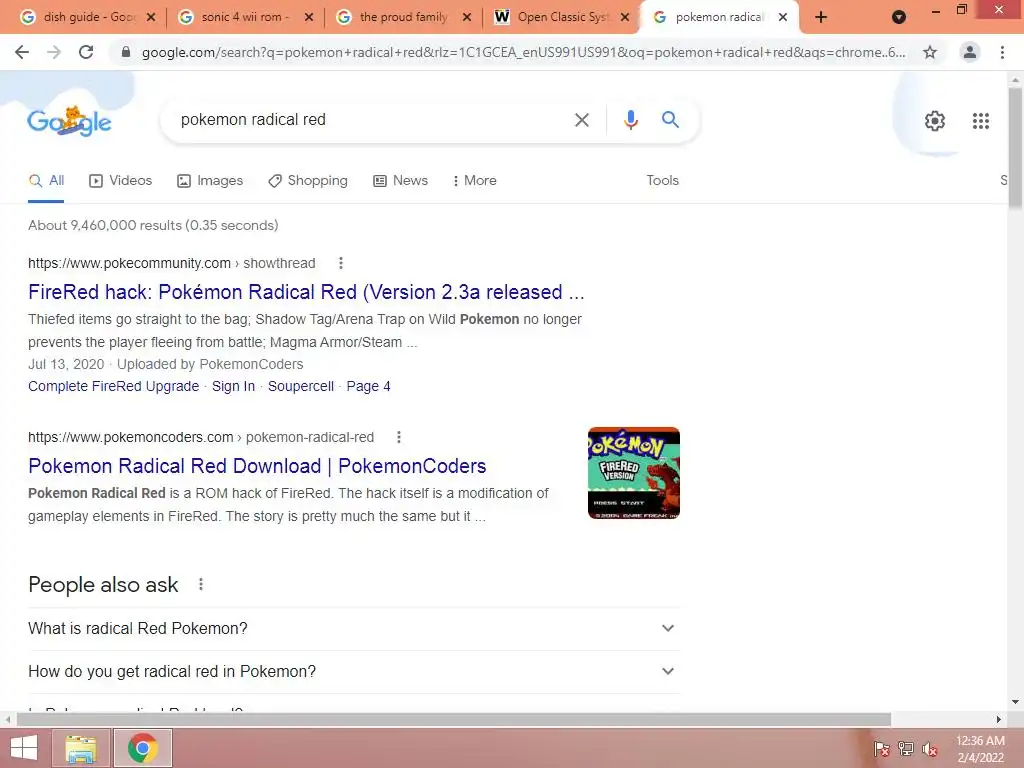Open Chrome's three-dot menu
Viewport: 1024px width, 768px height.
[1002, 52]
